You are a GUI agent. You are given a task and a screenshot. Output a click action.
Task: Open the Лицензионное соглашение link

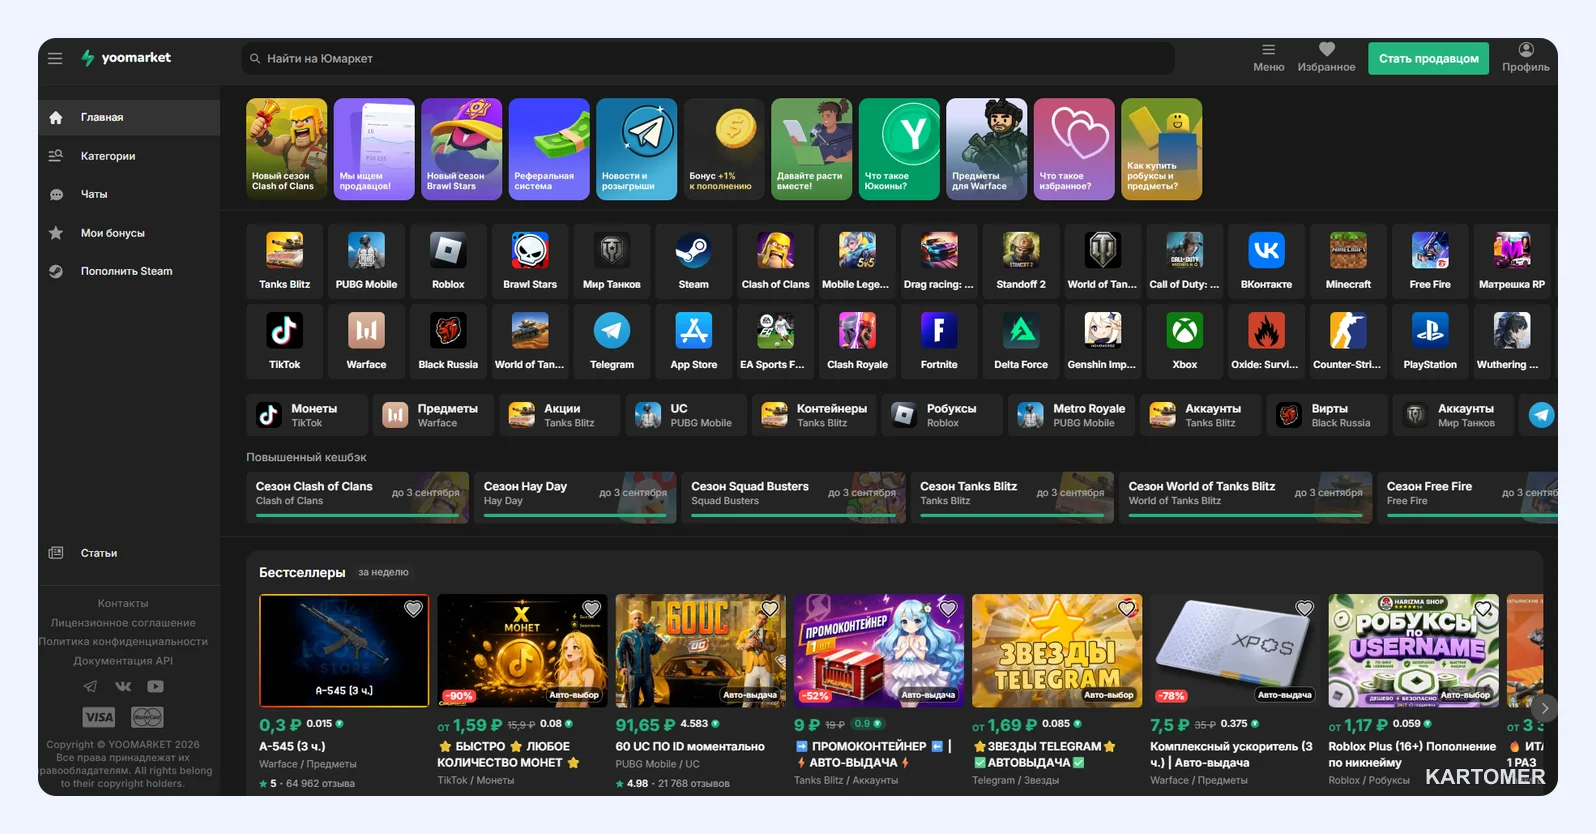coord(123,623)
